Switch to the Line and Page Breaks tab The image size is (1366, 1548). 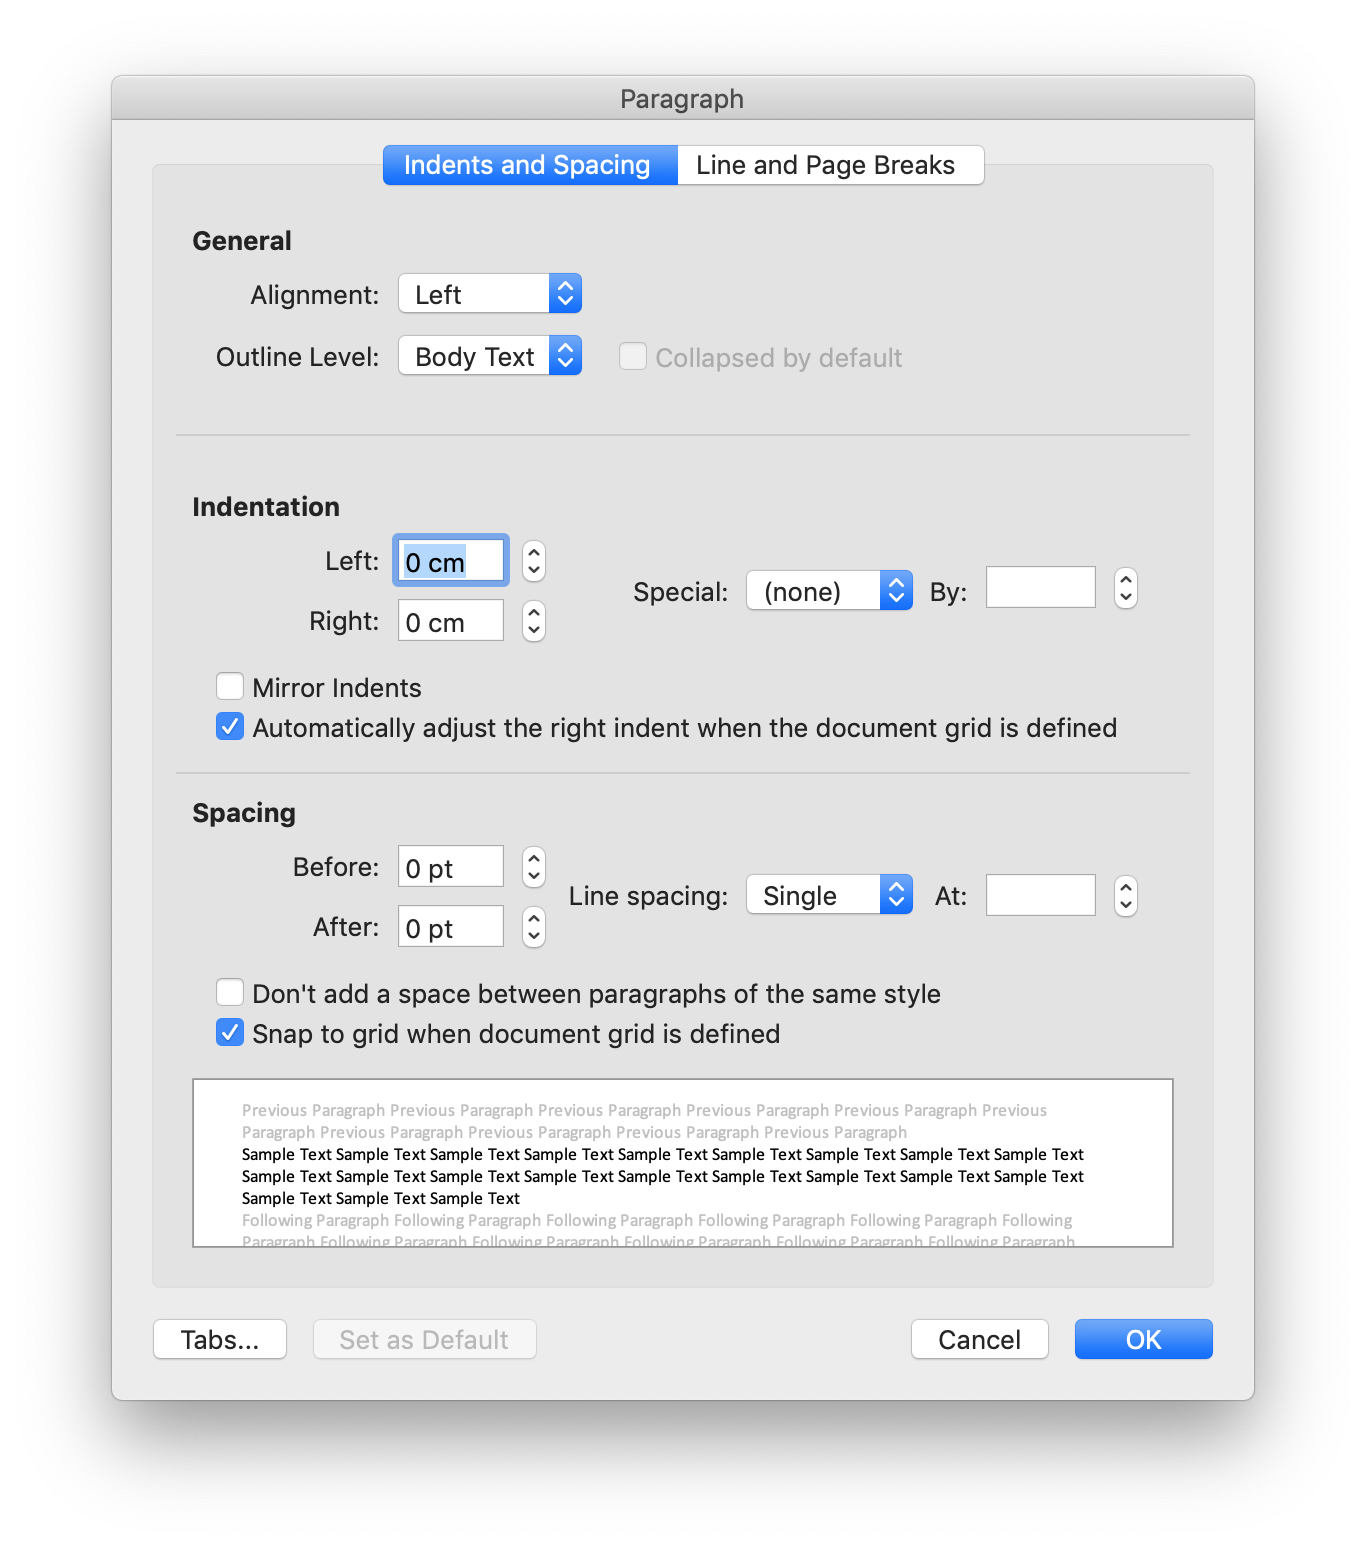(828, 164)
